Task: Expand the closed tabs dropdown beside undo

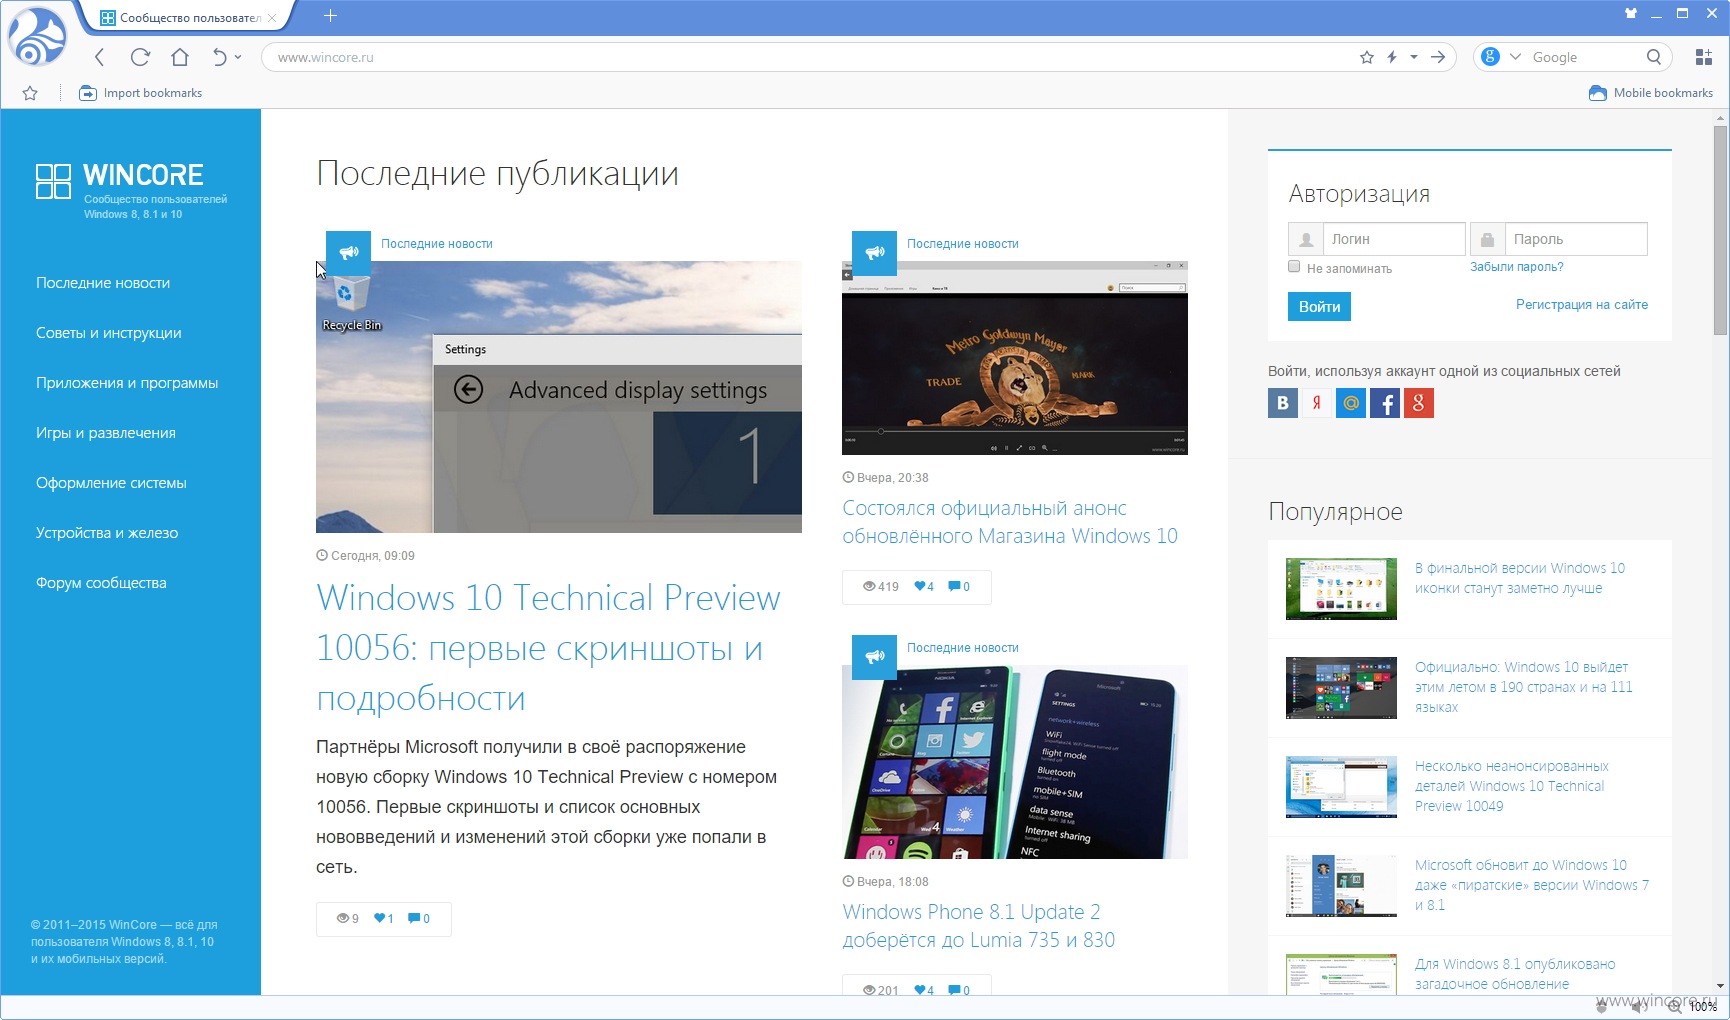Action: tap(238, 57)
